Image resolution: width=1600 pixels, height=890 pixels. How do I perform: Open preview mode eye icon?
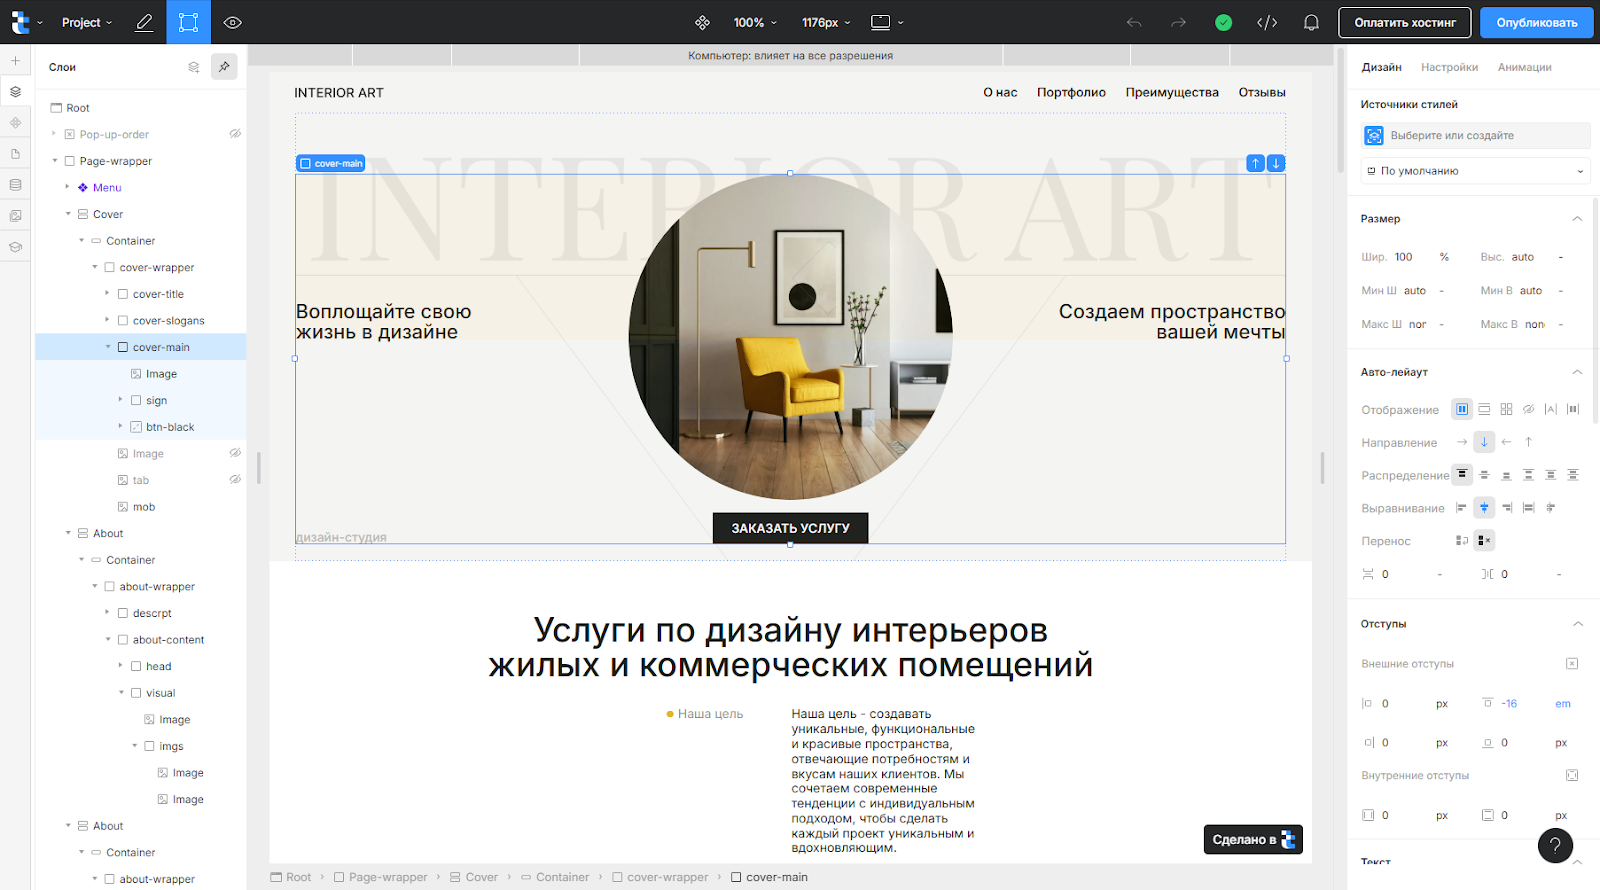coord(233,22)
